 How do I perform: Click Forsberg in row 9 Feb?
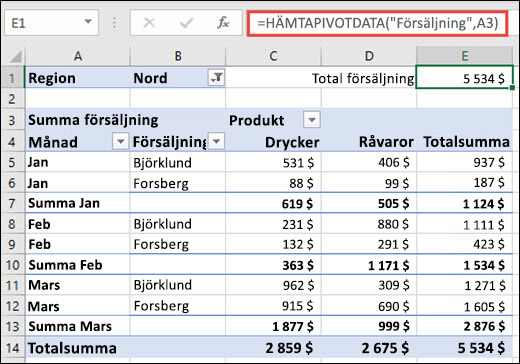point(178,244)
